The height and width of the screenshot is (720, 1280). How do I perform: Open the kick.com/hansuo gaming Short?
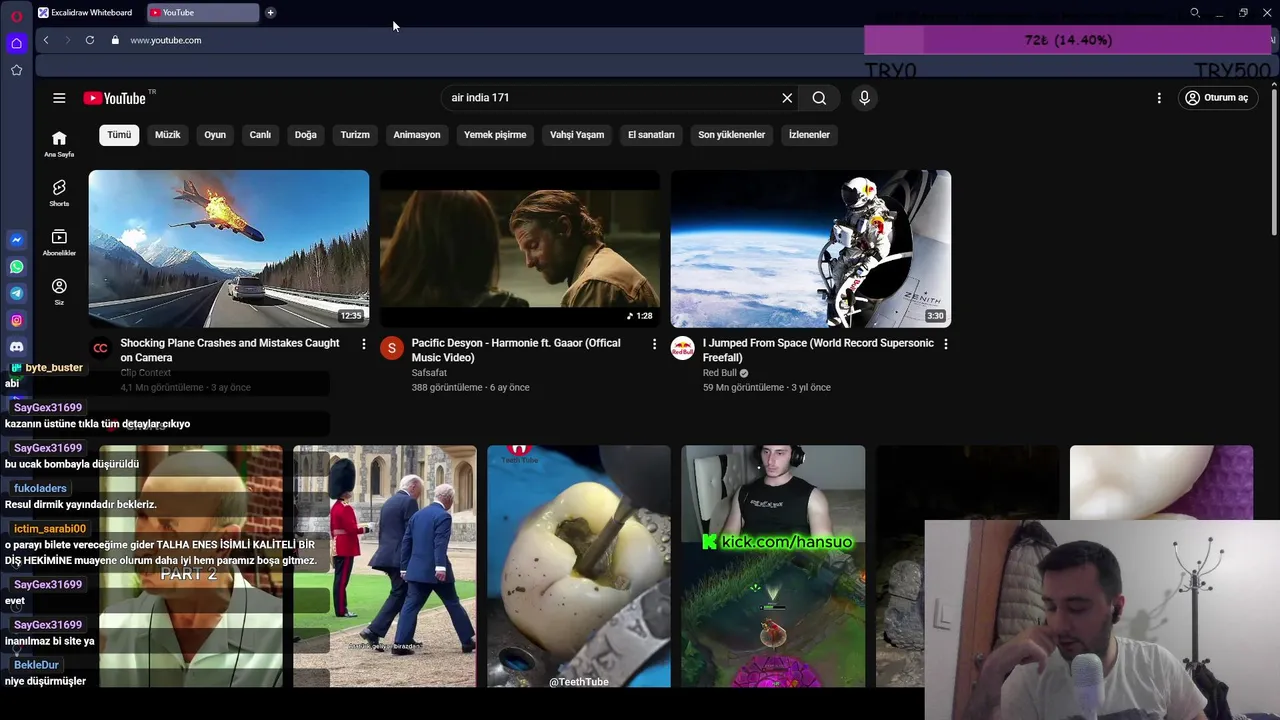pyautogui.click(x=773, y=566)
